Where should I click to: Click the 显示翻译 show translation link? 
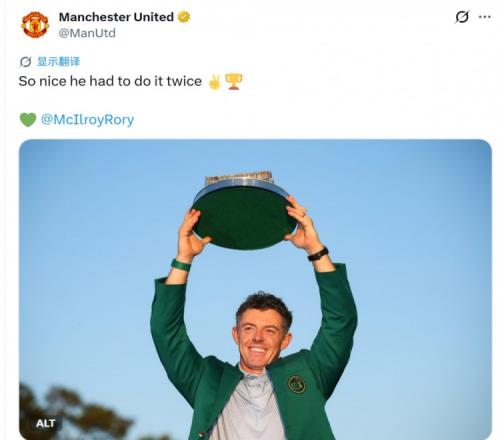tap(59, 62)
